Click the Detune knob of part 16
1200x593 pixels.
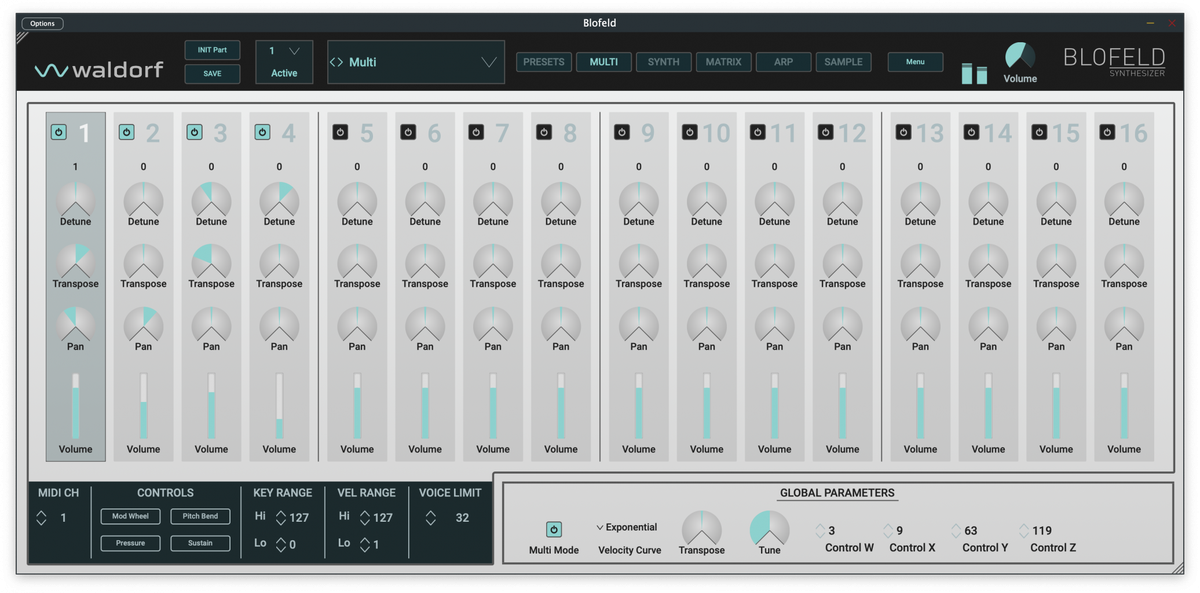point(1124,200)
